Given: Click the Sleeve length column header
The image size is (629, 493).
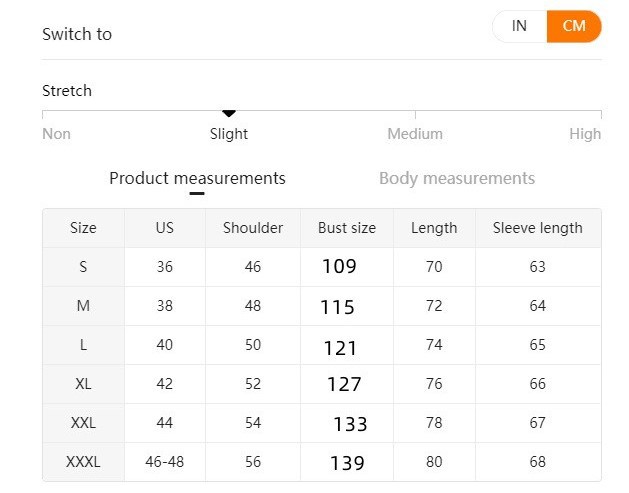Looking at the screenshot, I should click(x=538, y=228).
